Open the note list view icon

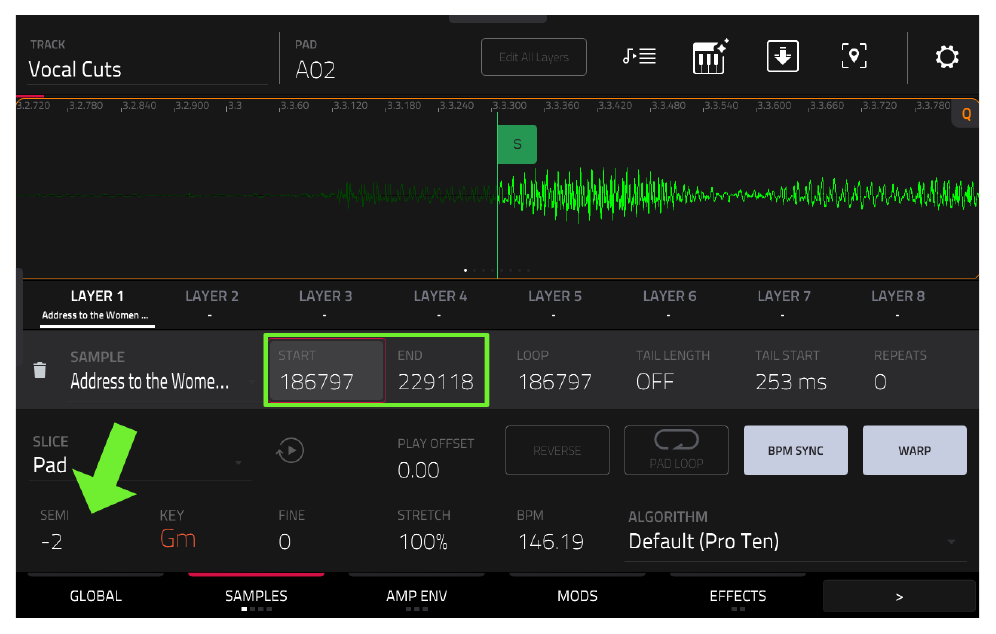(639, 57)
